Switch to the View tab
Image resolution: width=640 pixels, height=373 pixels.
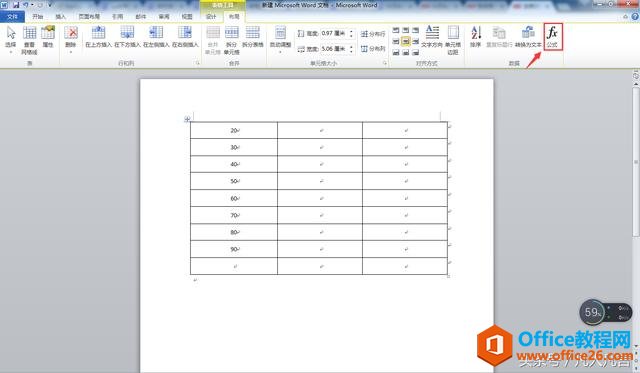[187, 16]
